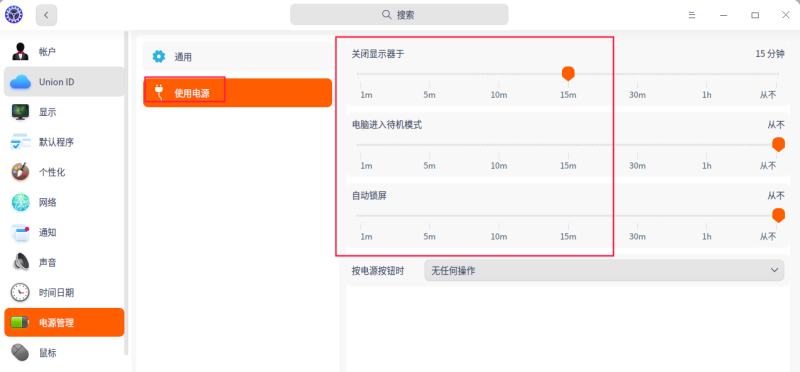Set 自动锁屏 slider to 15m
The width and height of the screenshot is (800, 372).
coord(568,236)
